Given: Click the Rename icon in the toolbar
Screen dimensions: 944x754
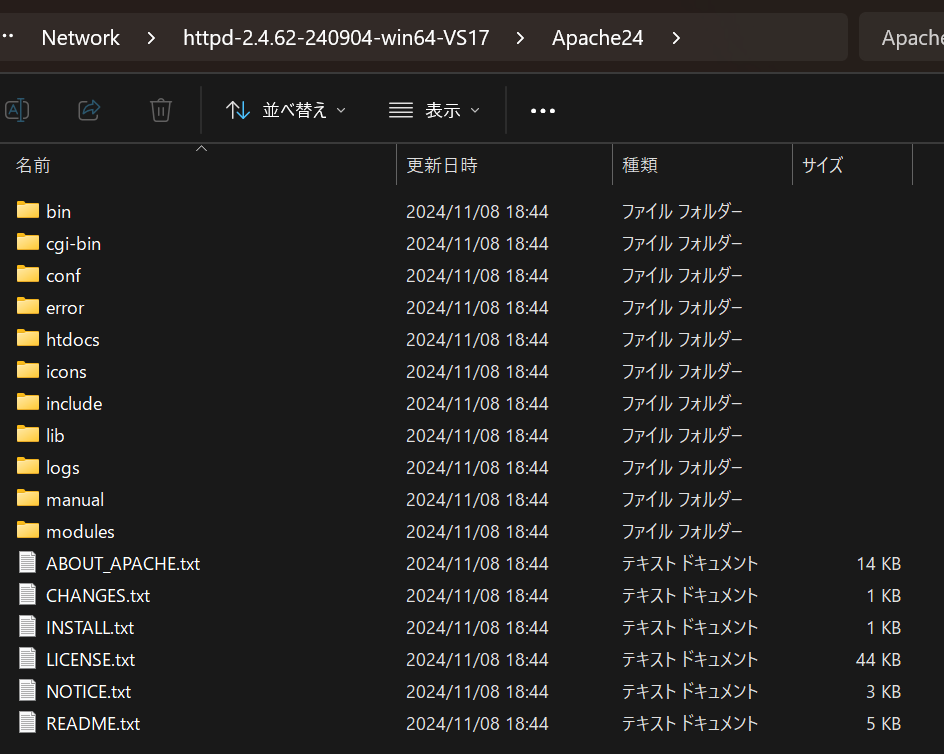Looking at the screenshot, I should (x=17, y=110).
